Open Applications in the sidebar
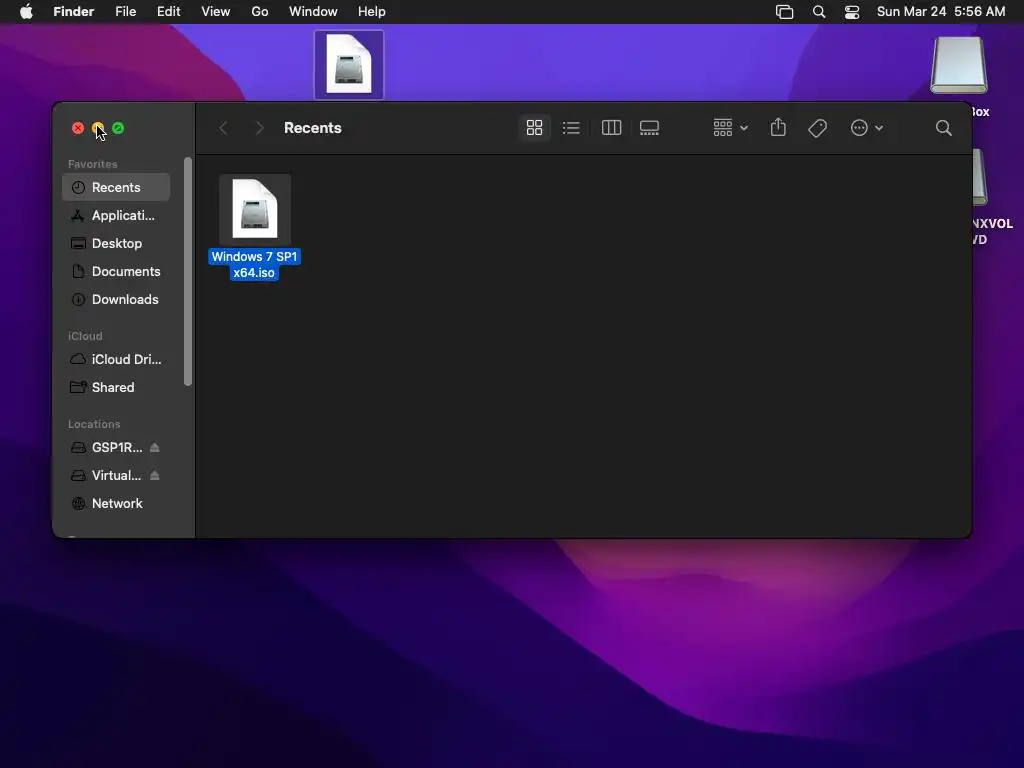 pos(116,216)
